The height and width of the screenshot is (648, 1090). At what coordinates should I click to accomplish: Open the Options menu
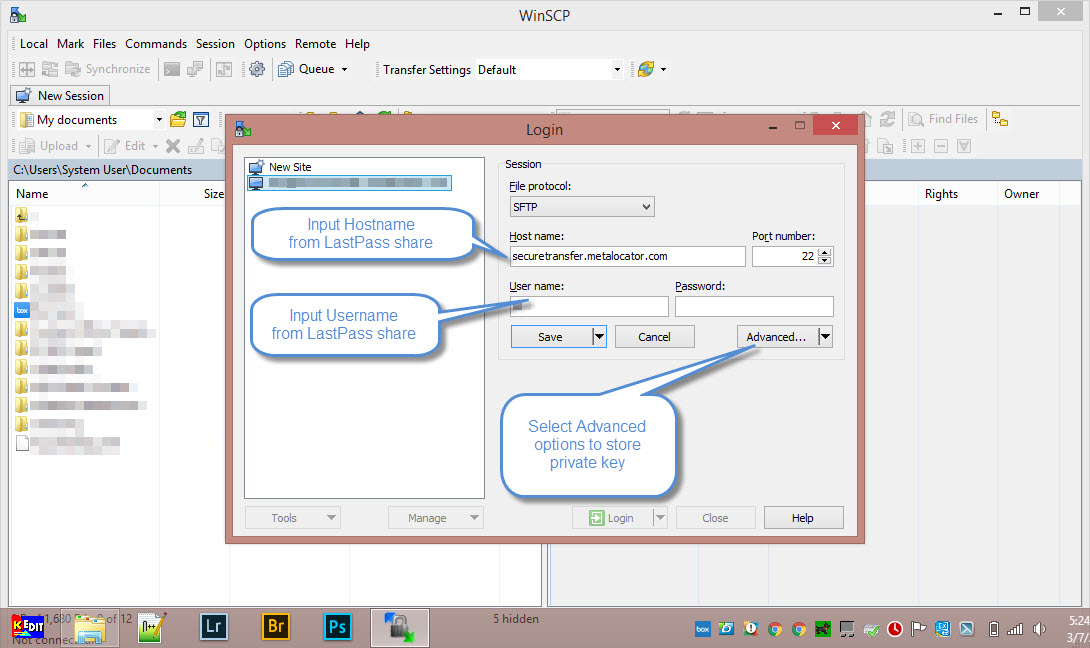click(265, 44)
